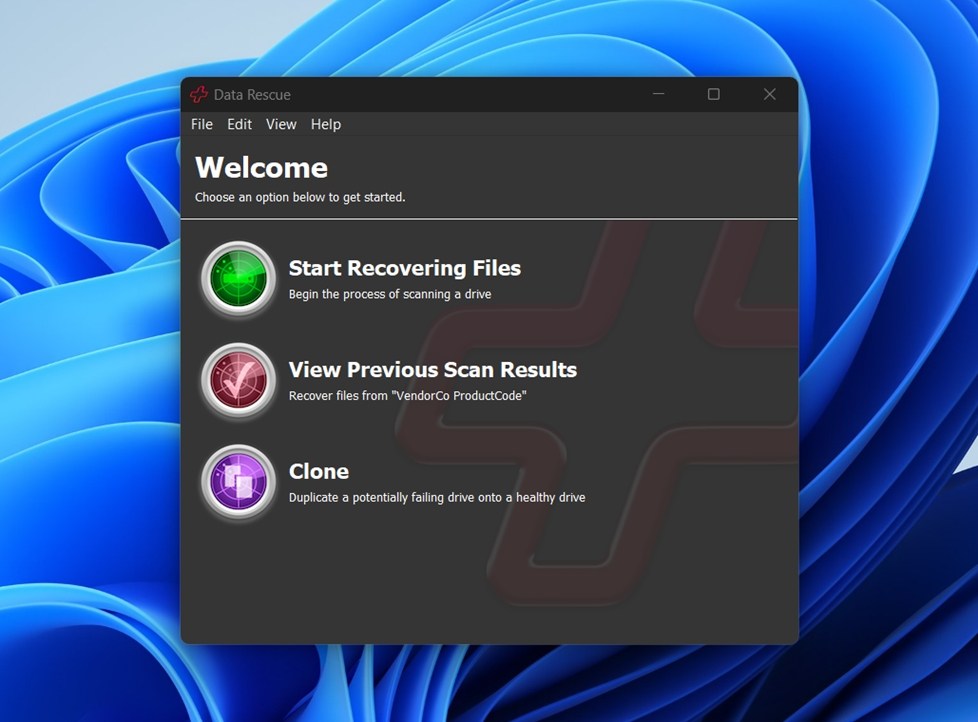Image resolution: width=978 pixels, height=722 pixels.
Task: Click the Welcome heading text
Action: coord(261,167)
